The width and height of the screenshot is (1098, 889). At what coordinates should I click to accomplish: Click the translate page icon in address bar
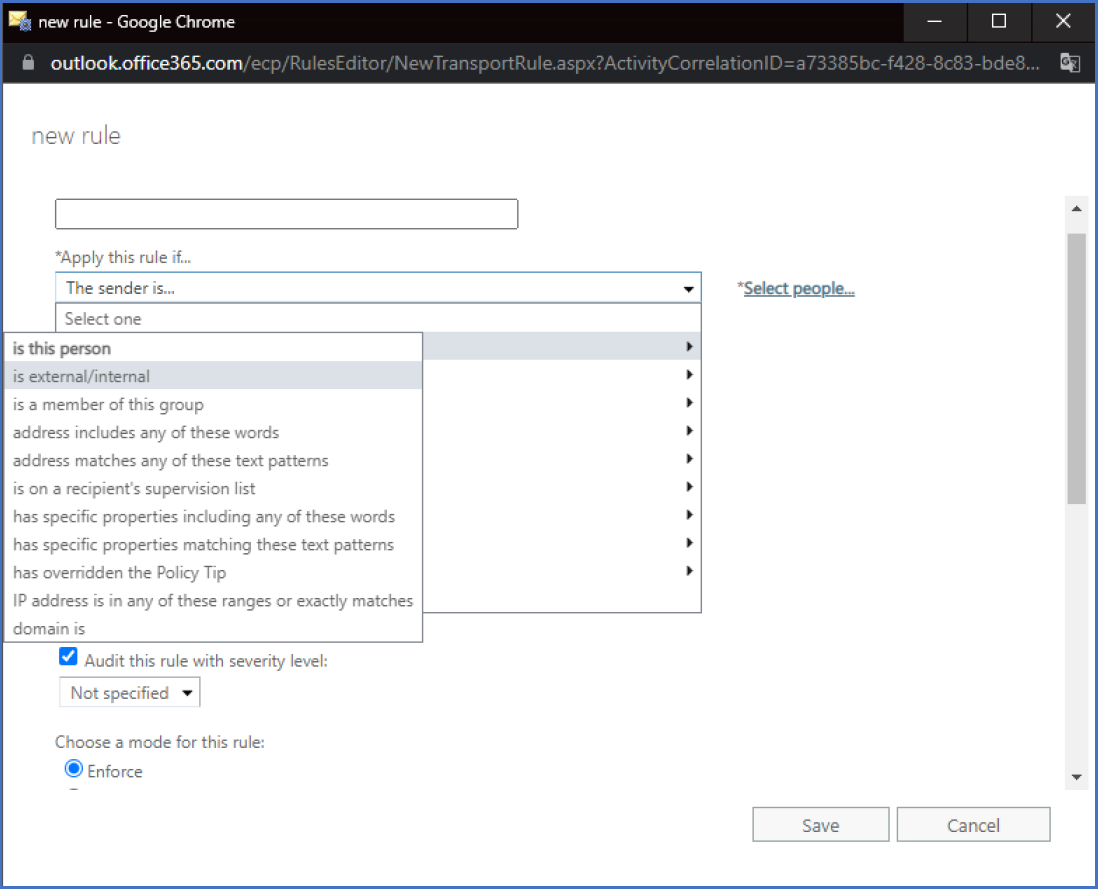(1069, 63)
